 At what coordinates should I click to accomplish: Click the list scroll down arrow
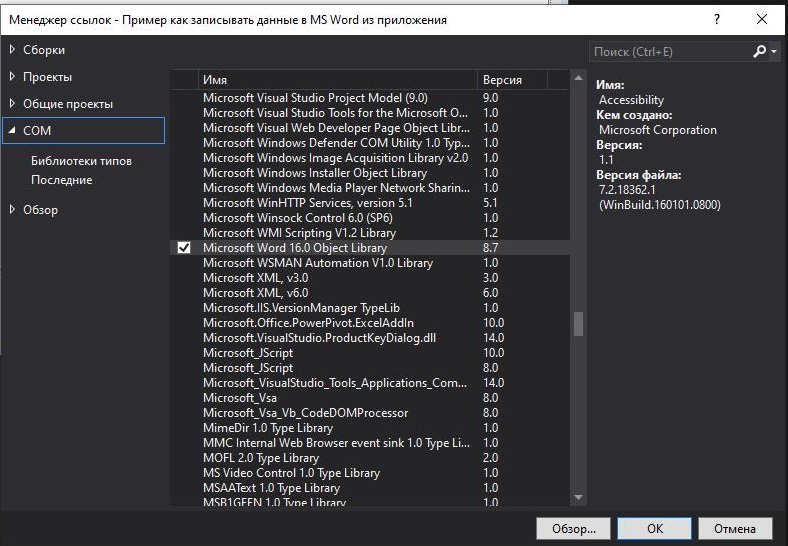click(578, 497)
